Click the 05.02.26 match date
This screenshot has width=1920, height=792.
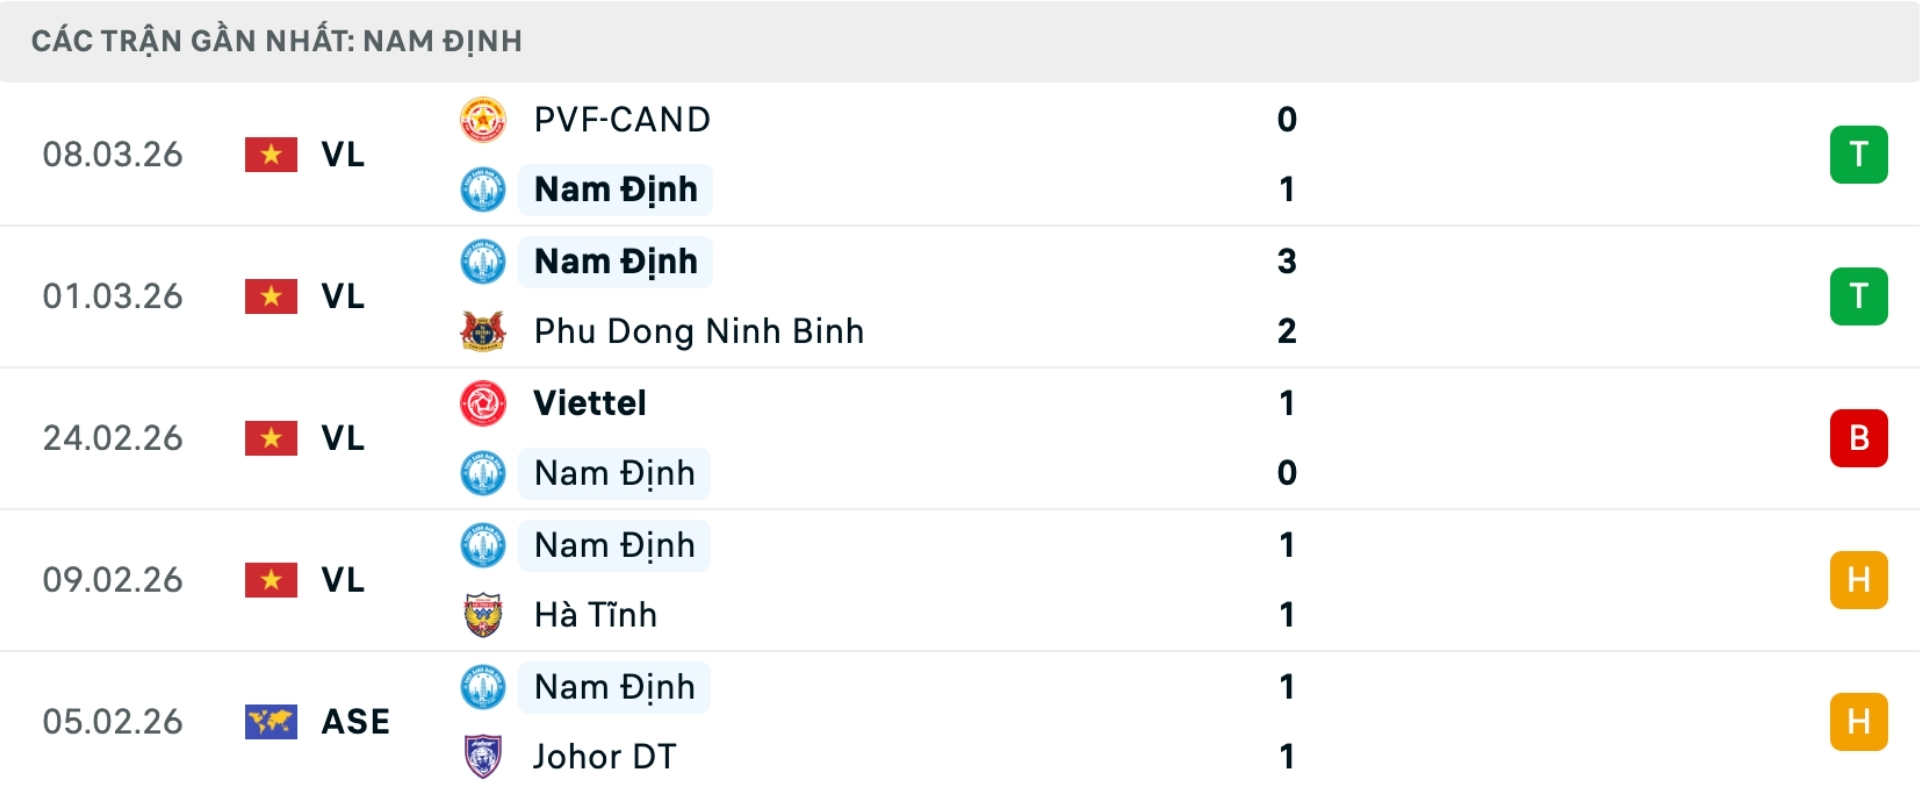(x=113, y=722)
